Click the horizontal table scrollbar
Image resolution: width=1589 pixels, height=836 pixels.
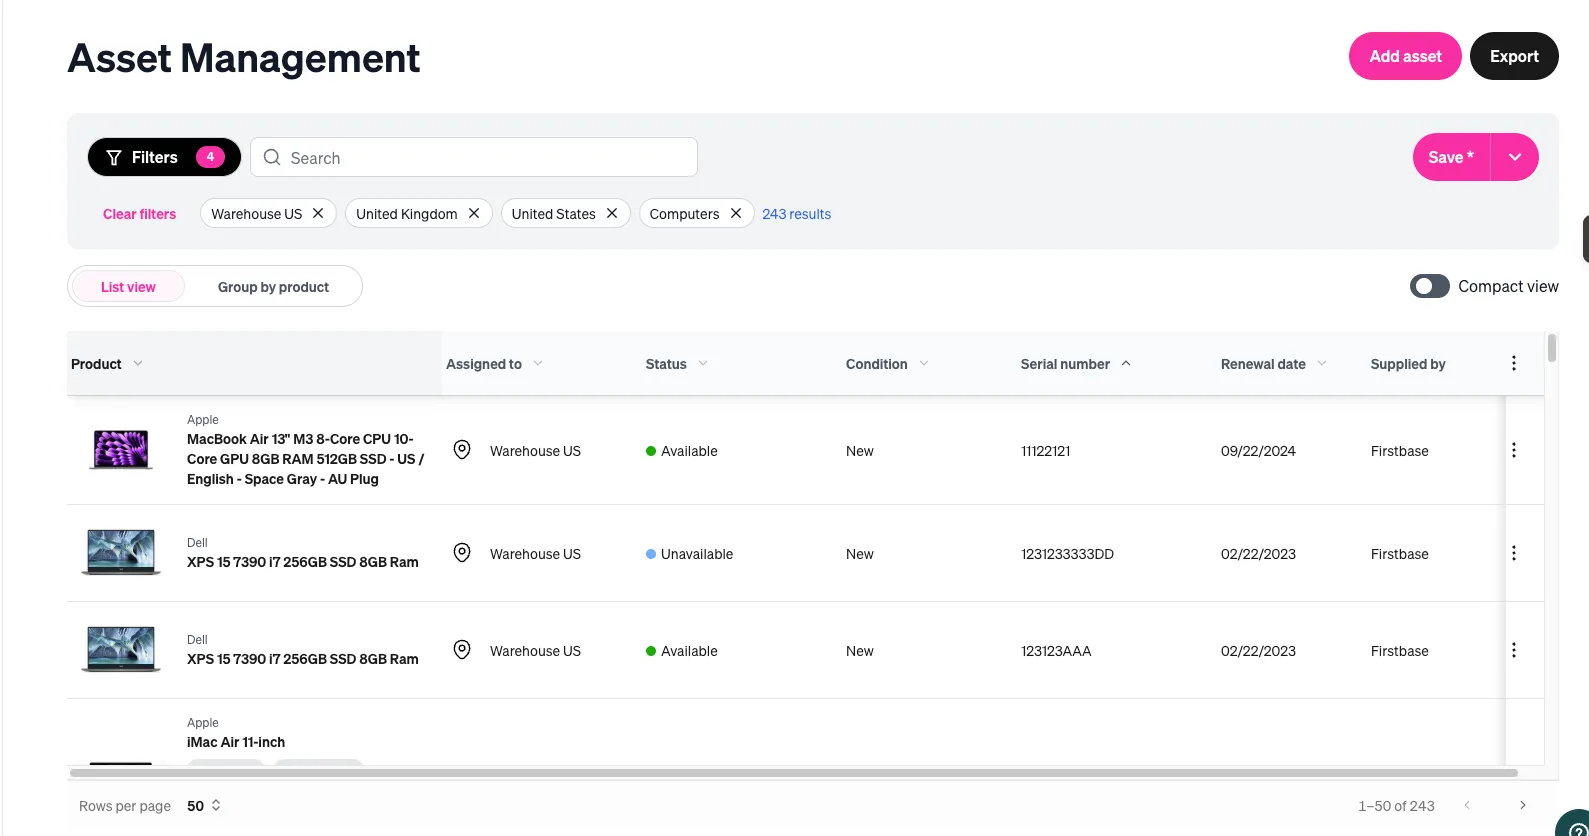point(793,773)
